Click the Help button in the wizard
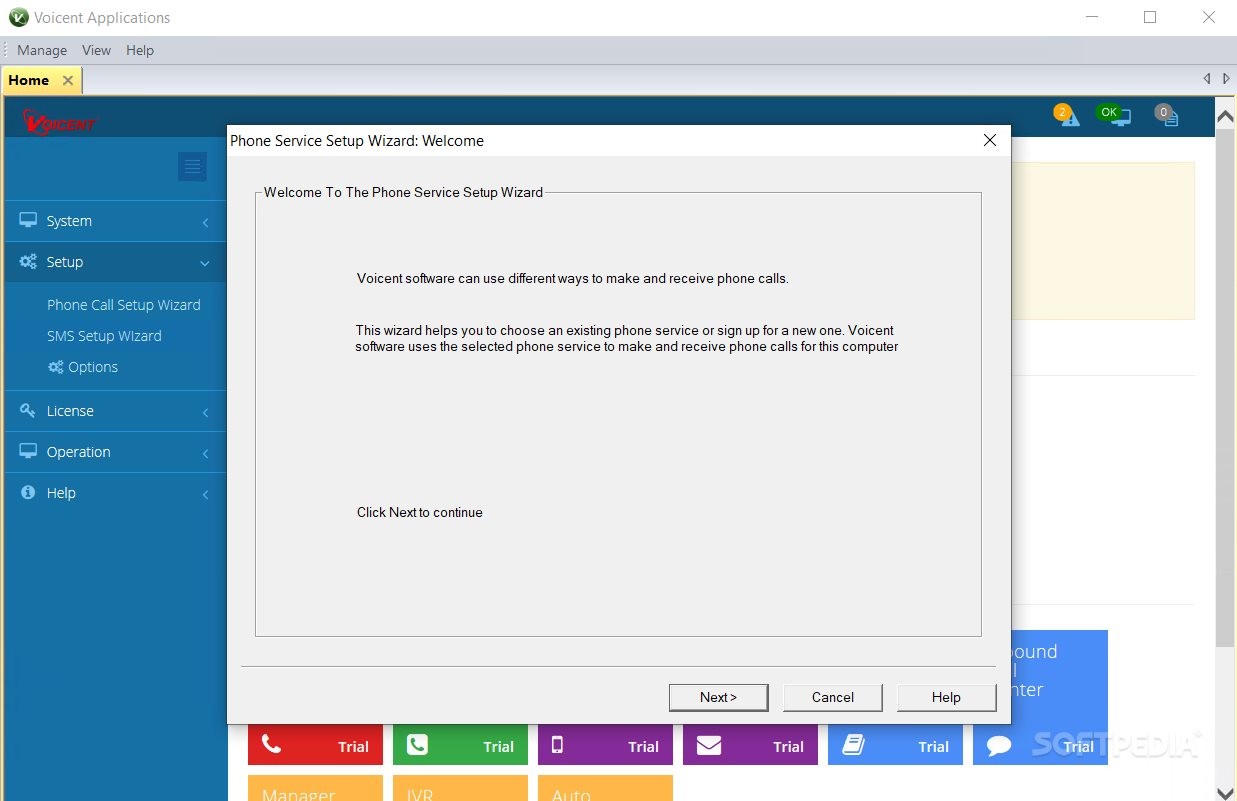 tap(946, 697)
